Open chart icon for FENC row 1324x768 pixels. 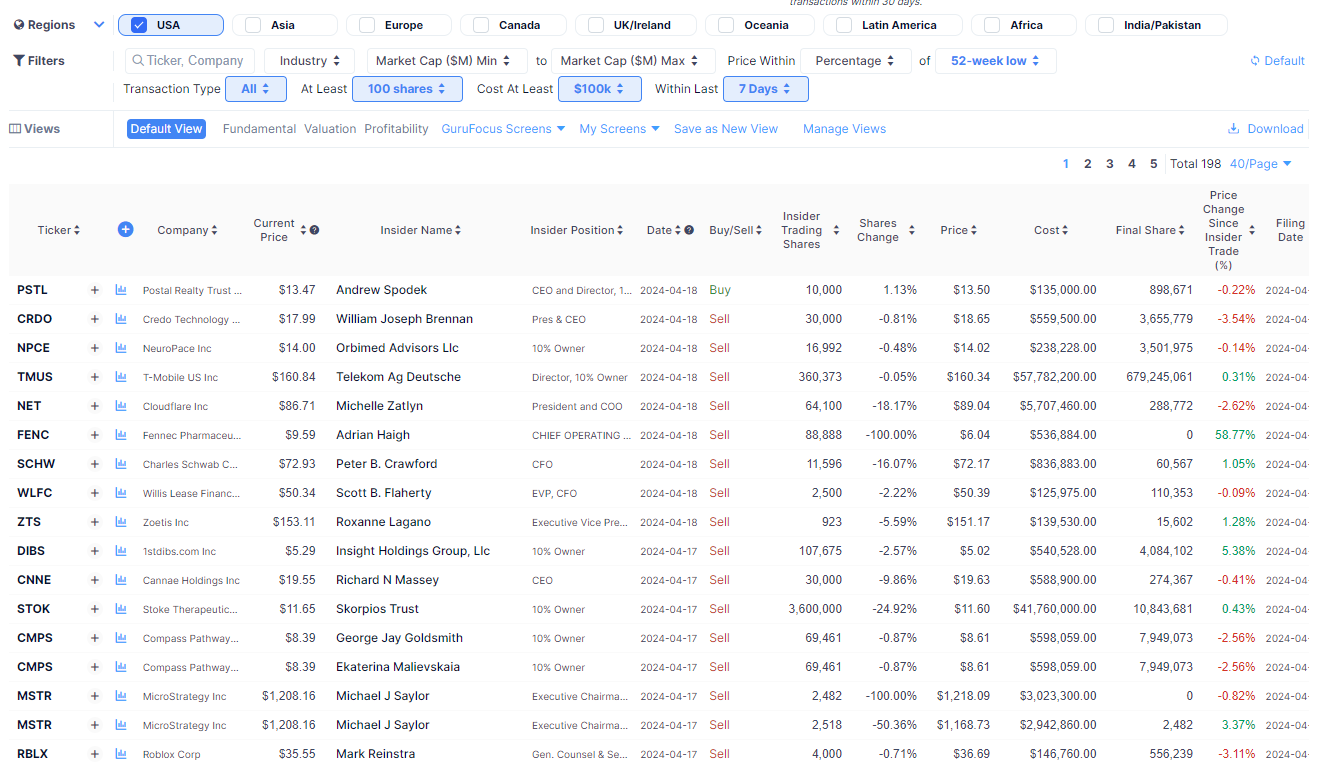[x=121, y=435]
